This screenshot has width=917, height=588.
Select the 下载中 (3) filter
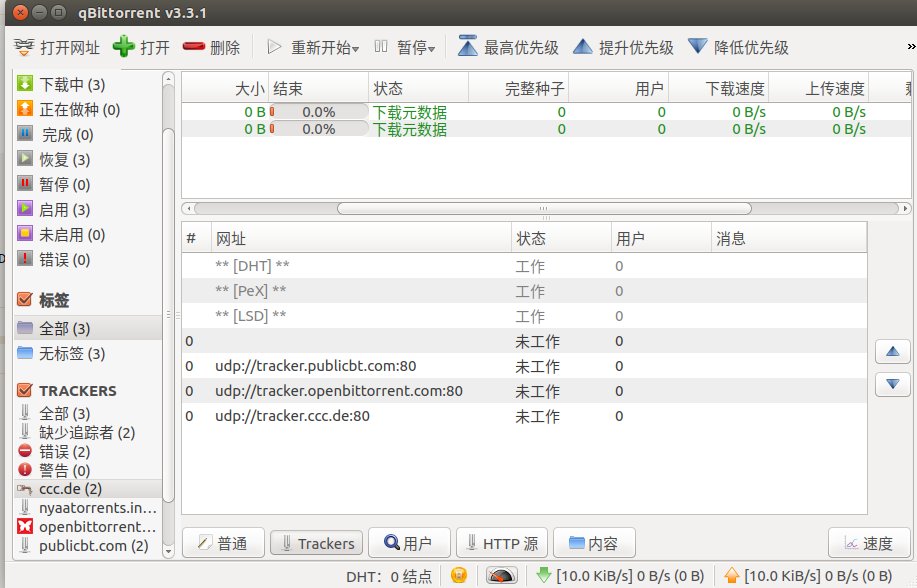[88, 84]
